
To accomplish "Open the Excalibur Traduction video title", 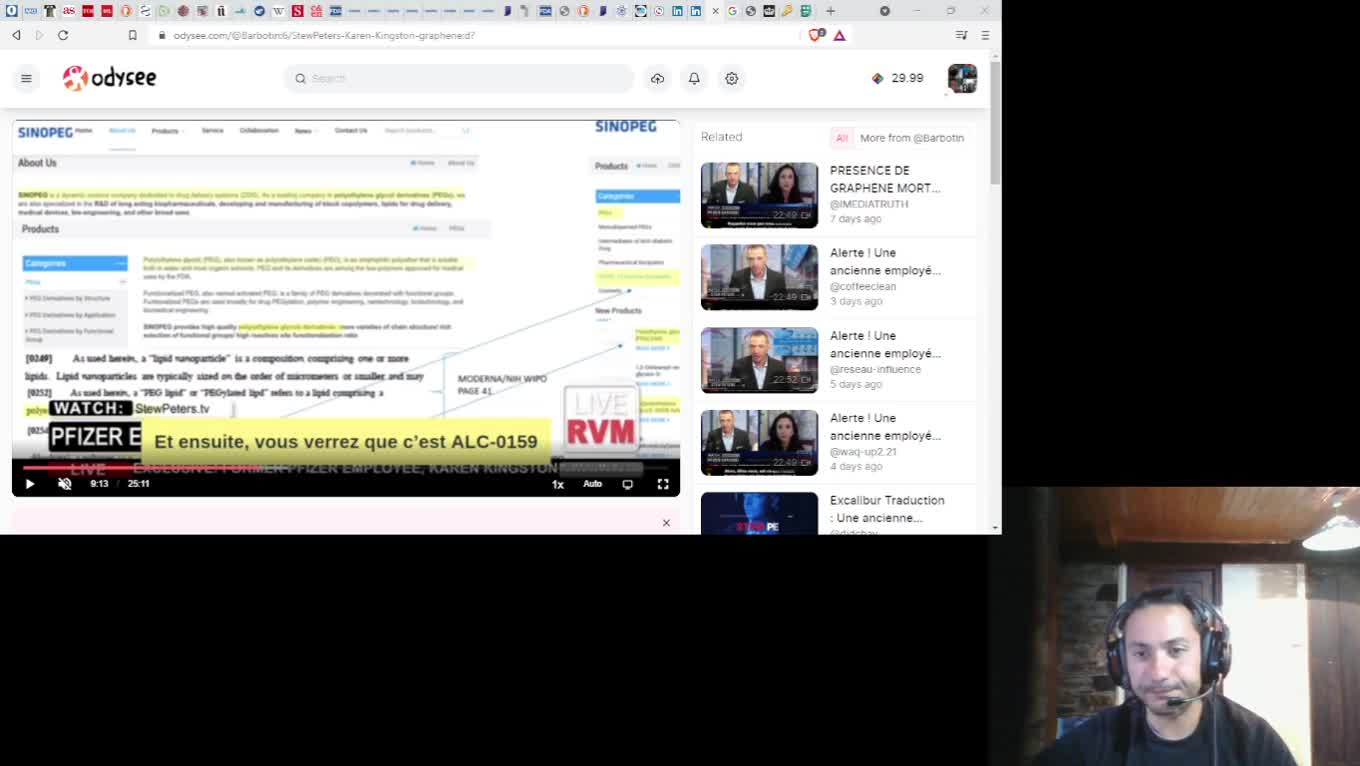I will (x=887, y=509).
